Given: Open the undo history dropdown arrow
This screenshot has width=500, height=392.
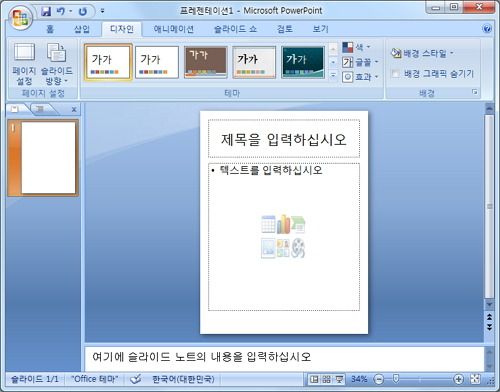Looking at the screenshot, I should [x=71, y=12].
